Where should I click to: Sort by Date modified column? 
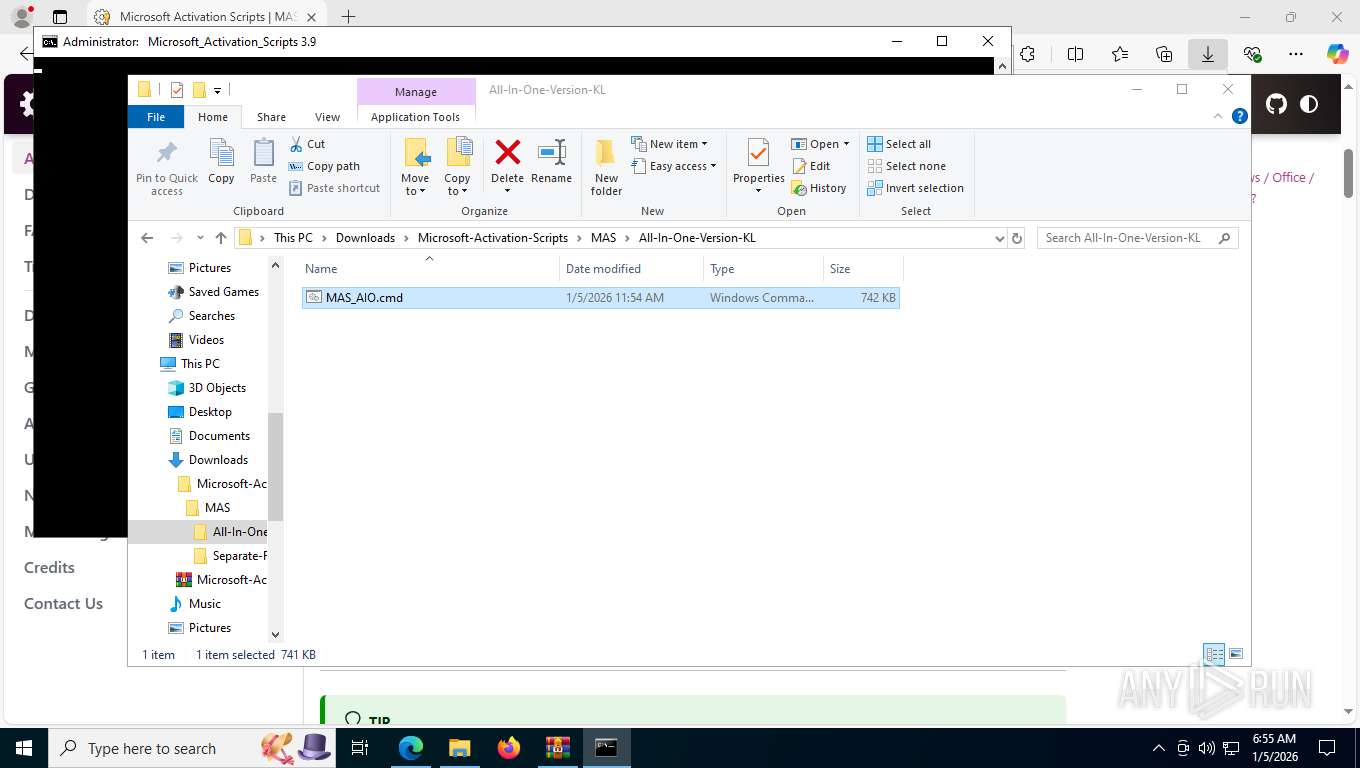632,268
